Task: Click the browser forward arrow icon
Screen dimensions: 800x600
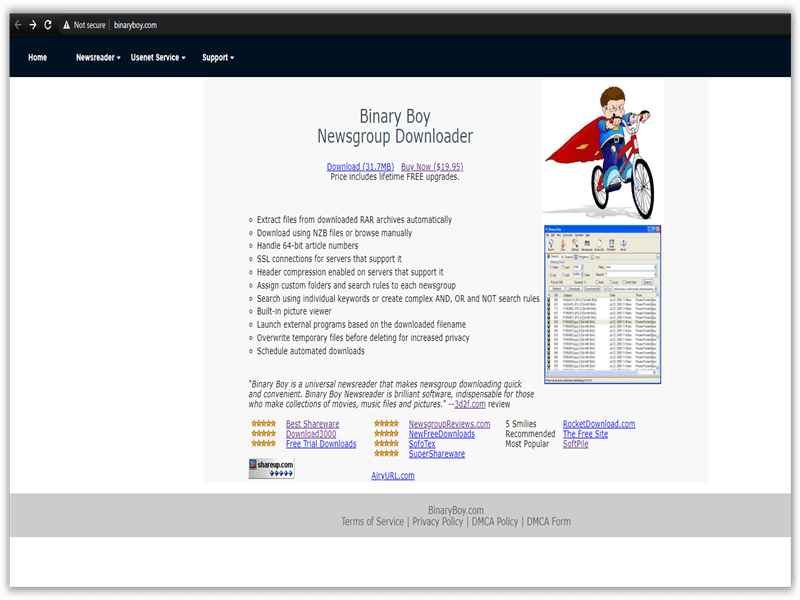Action: coord(33,25)
